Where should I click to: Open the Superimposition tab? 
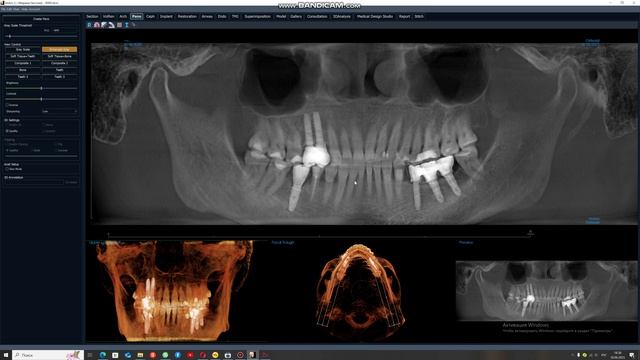pyautogui.click(x=258, y=16)
